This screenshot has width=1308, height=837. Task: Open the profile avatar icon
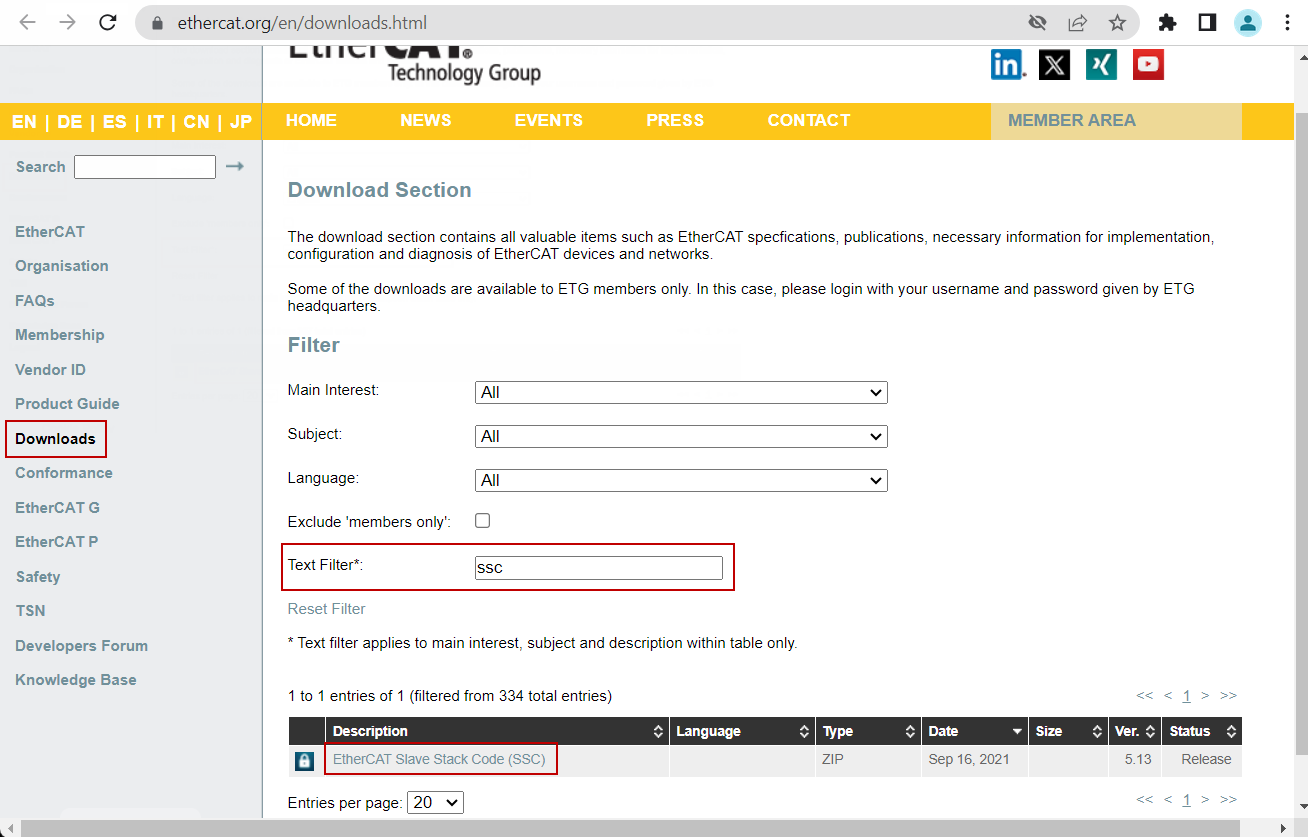coord(1248,22)
